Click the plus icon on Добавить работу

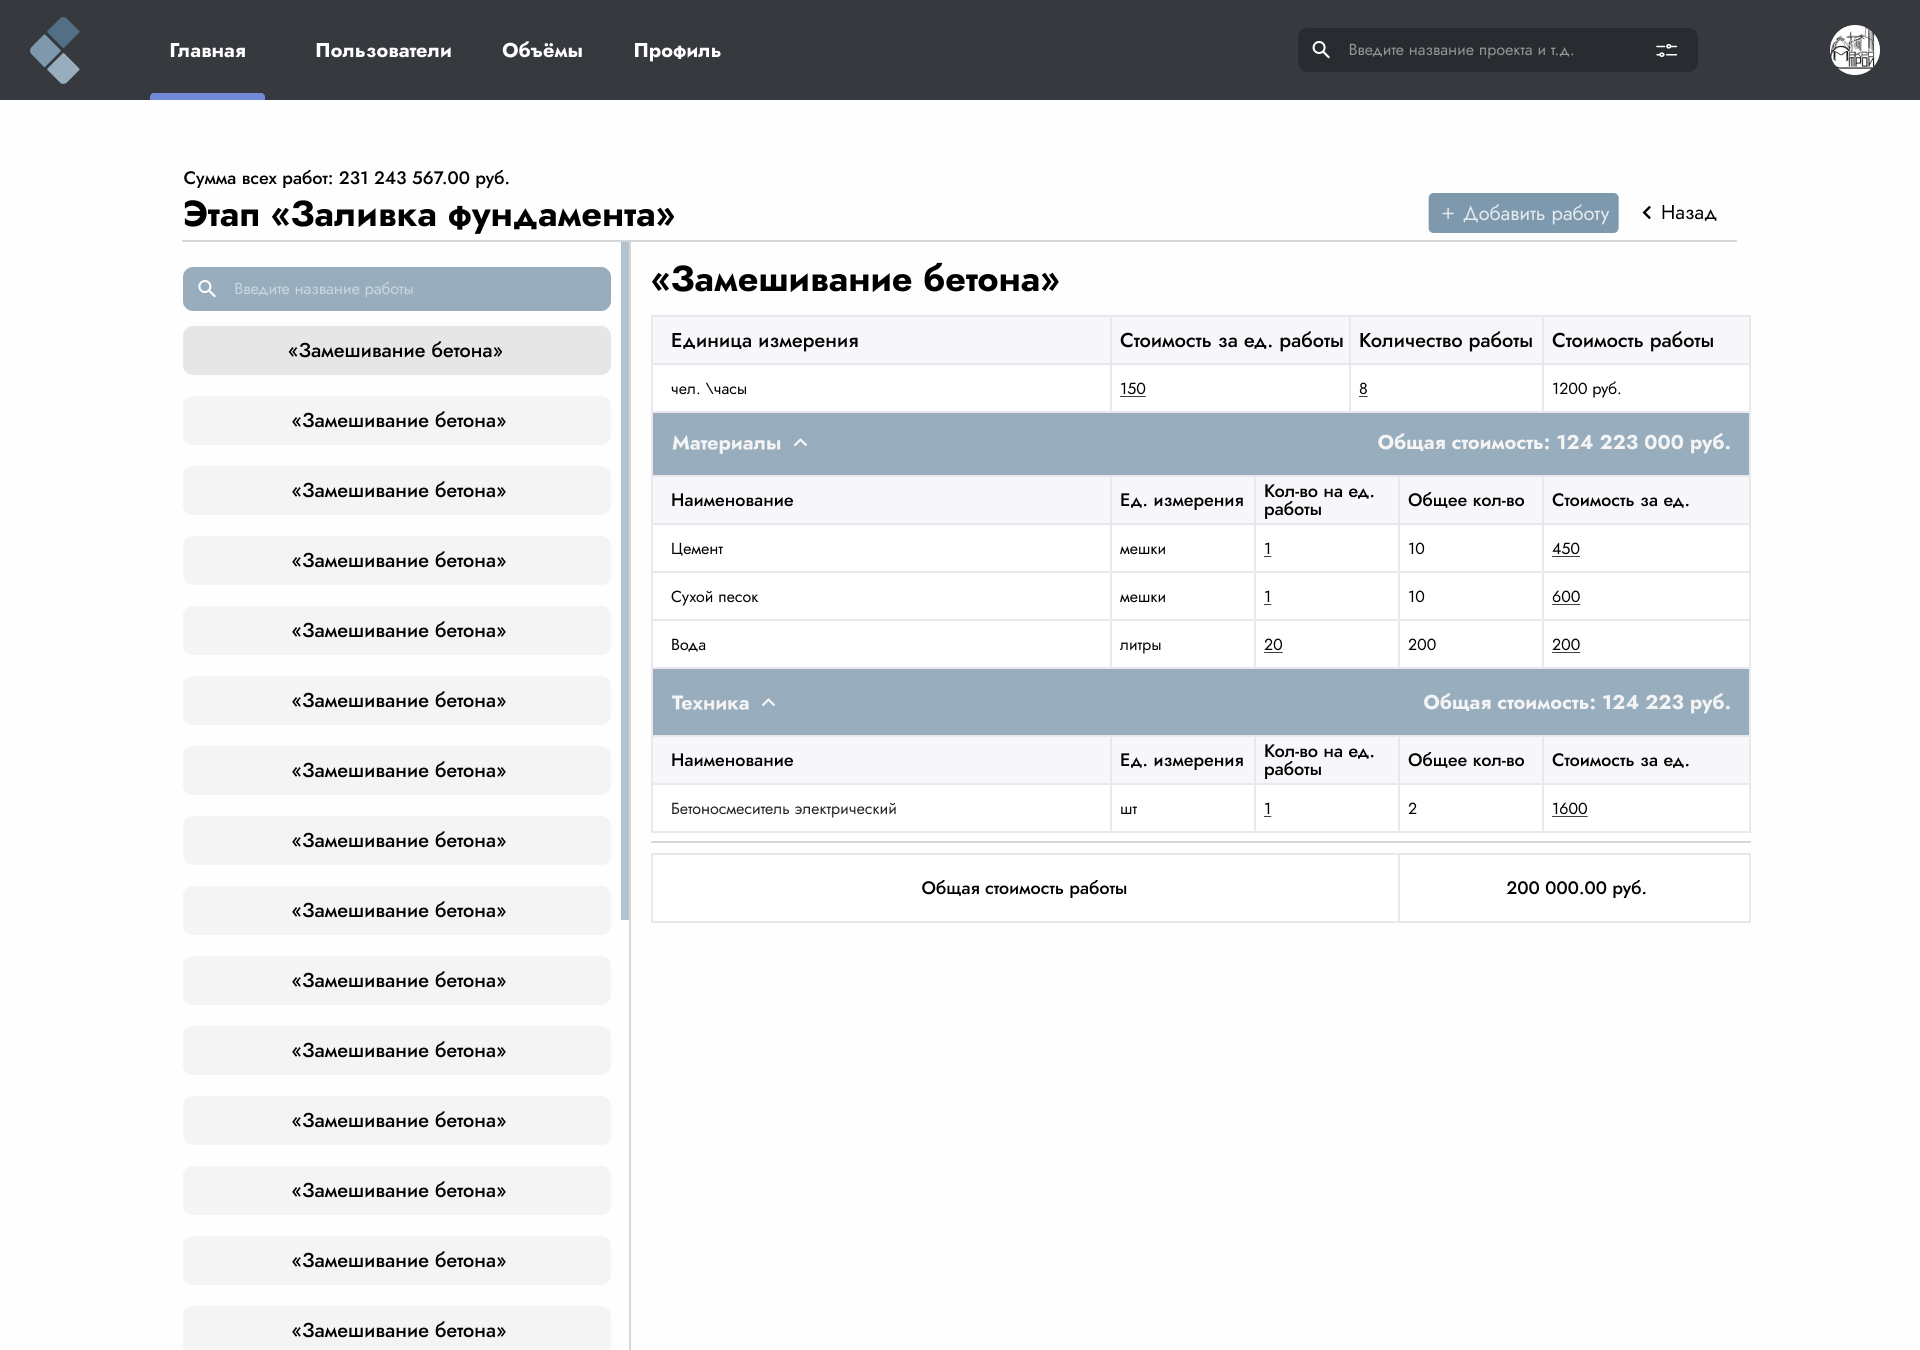tap(1447, 214)
